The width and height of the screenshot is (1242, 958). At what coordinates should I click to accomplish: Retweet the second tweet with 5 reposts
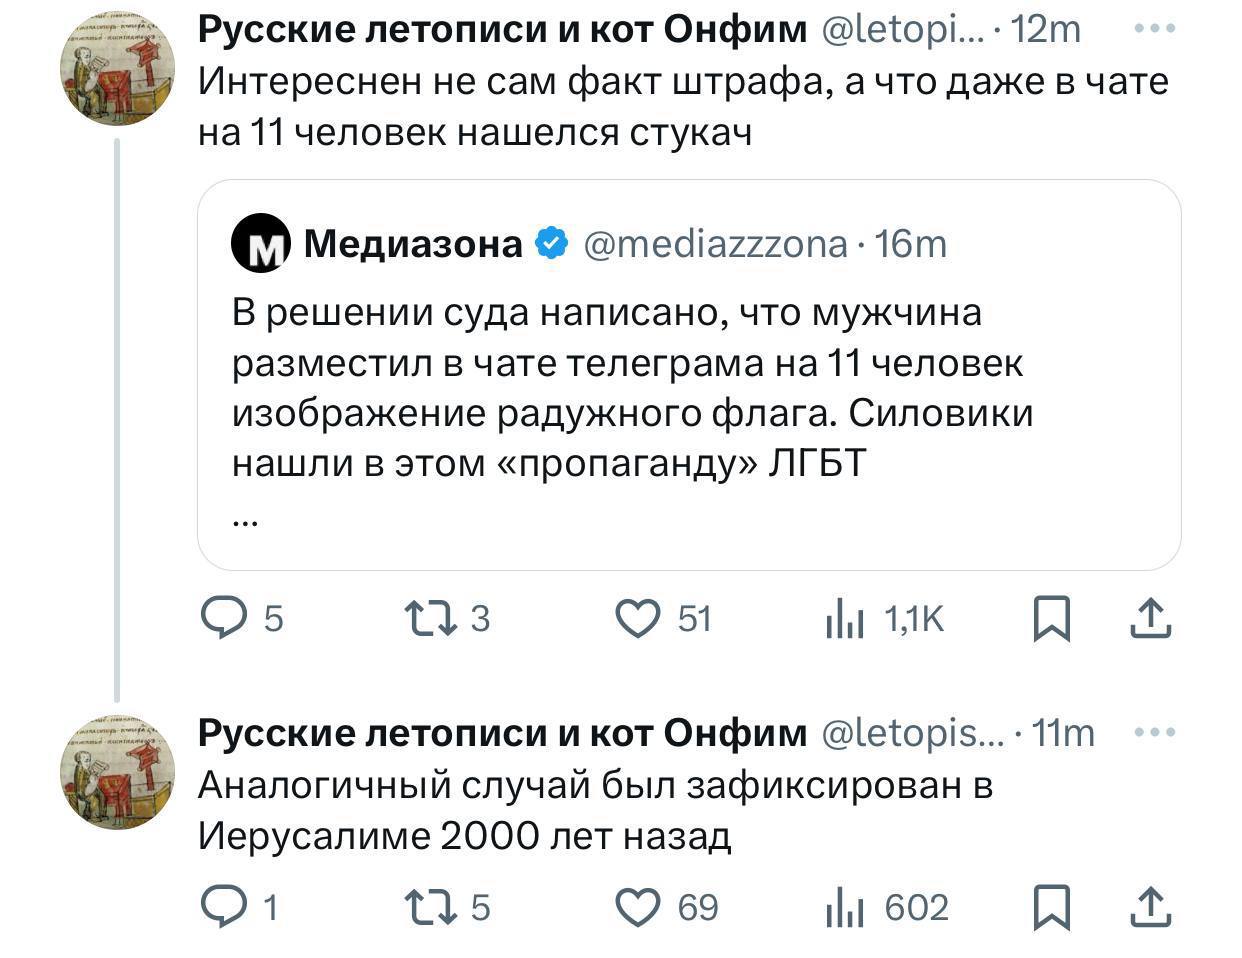[x=431, y=907]
